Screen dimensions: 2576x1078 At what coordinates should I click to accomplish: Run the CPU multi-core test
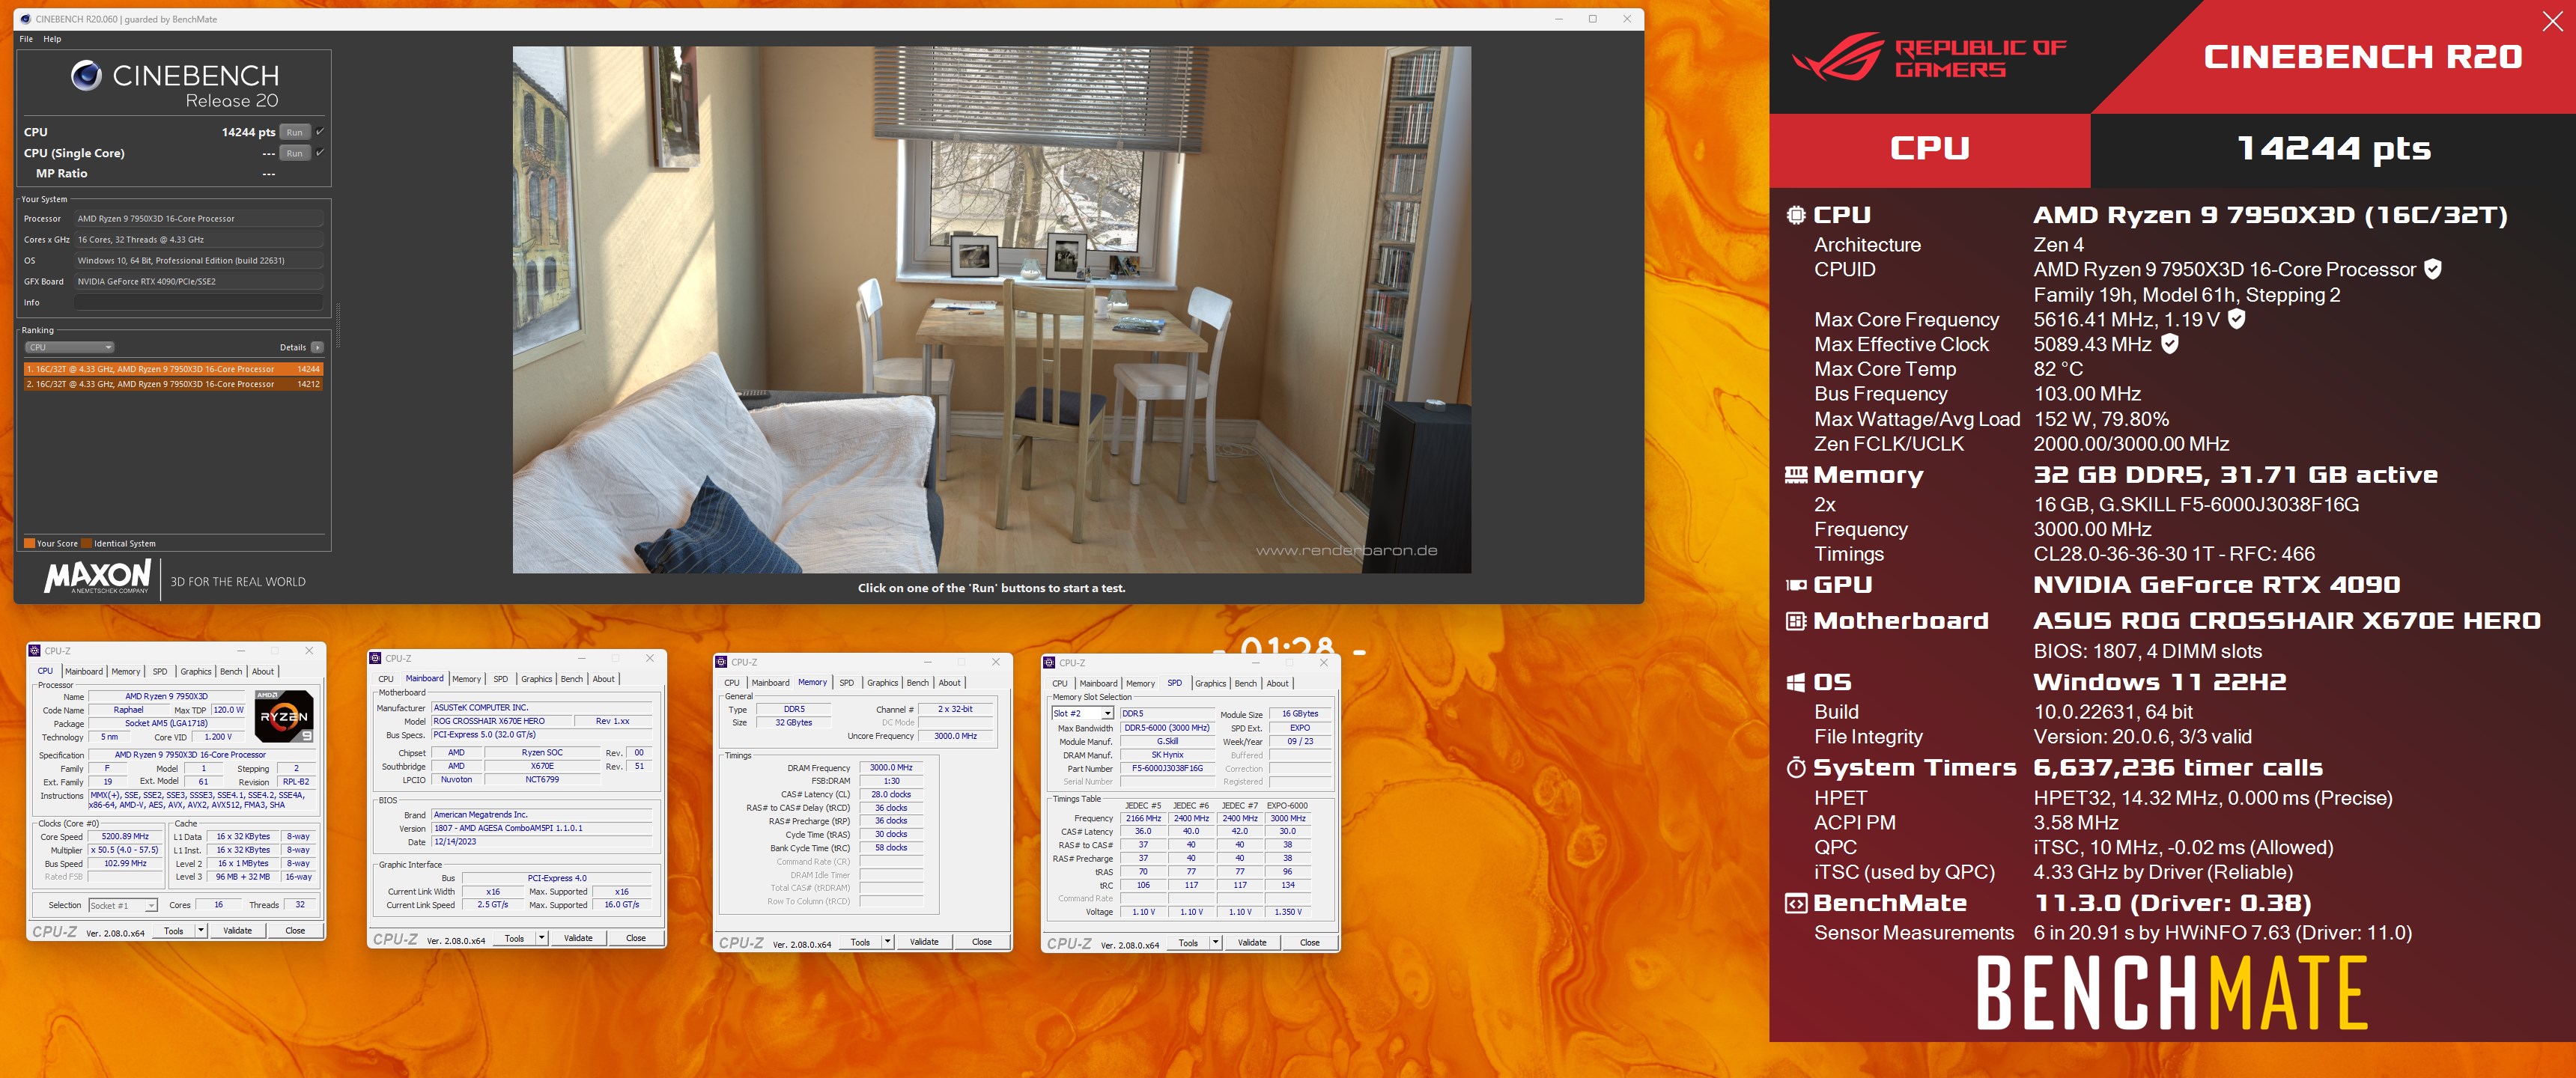tap(294, 132)
